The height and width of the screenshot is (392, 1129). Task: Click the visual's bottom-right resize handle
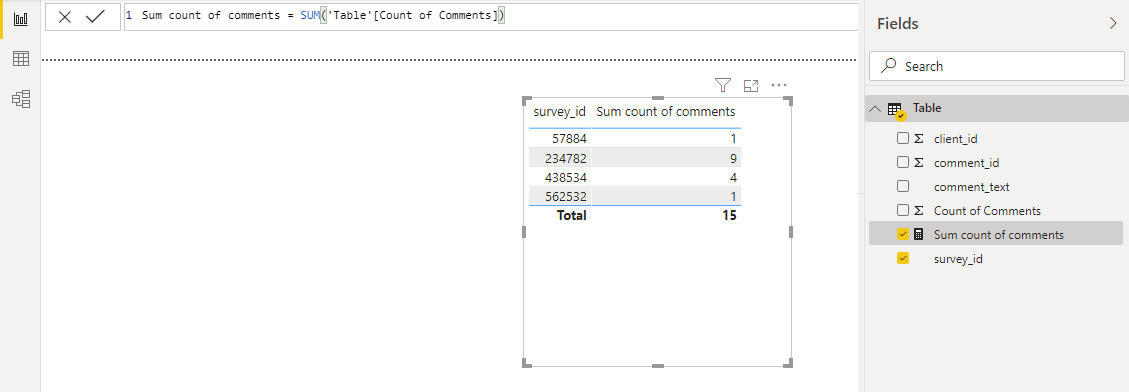pos(788,362)
